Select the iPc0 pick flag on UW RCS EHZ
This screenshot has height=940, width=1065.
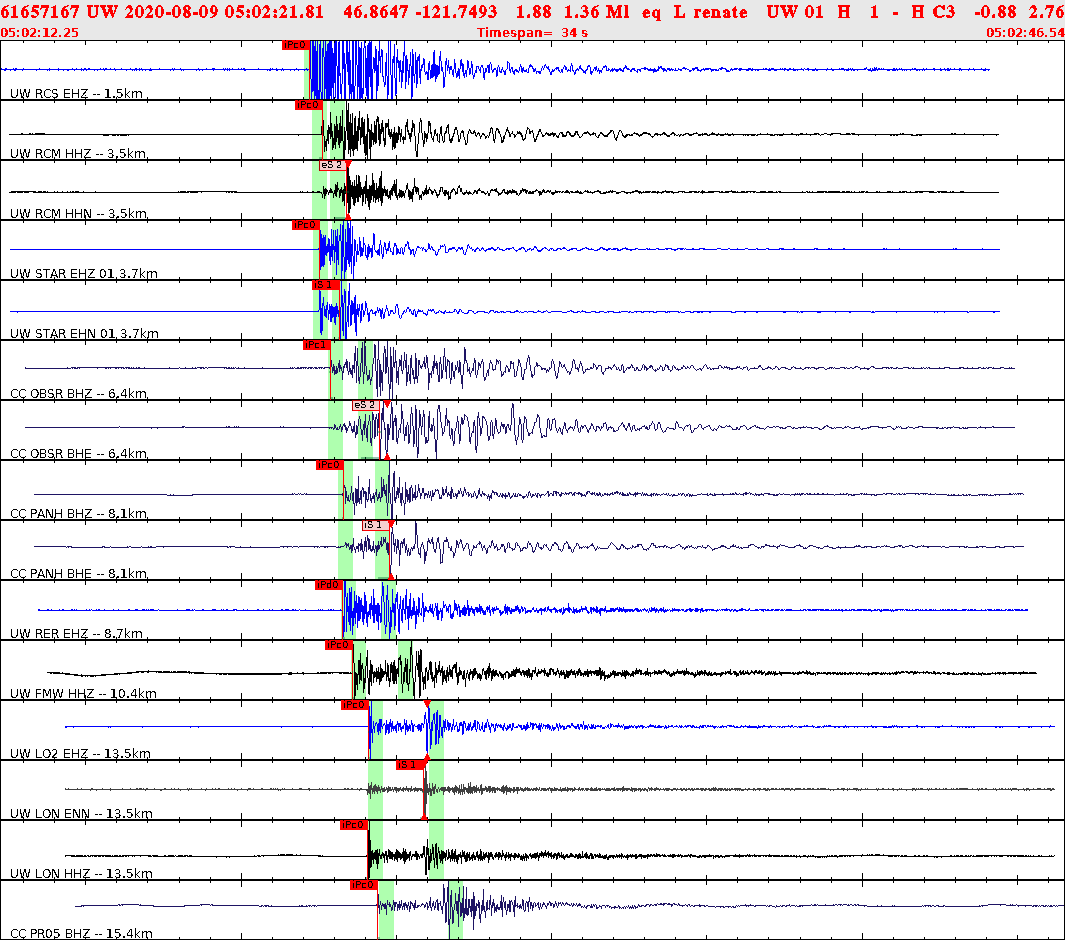click(x=294, y=45)
